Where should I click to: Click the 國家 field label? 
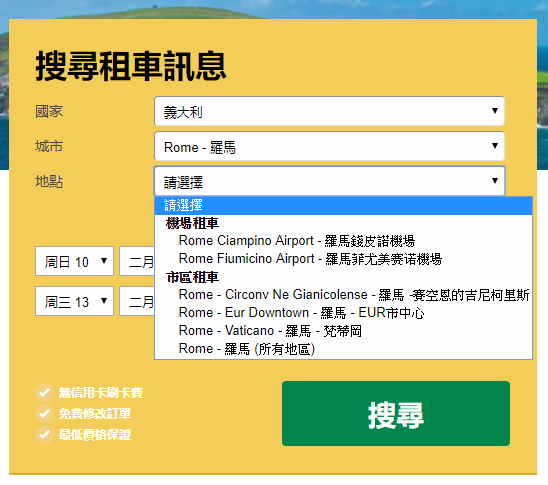[49, 111]
